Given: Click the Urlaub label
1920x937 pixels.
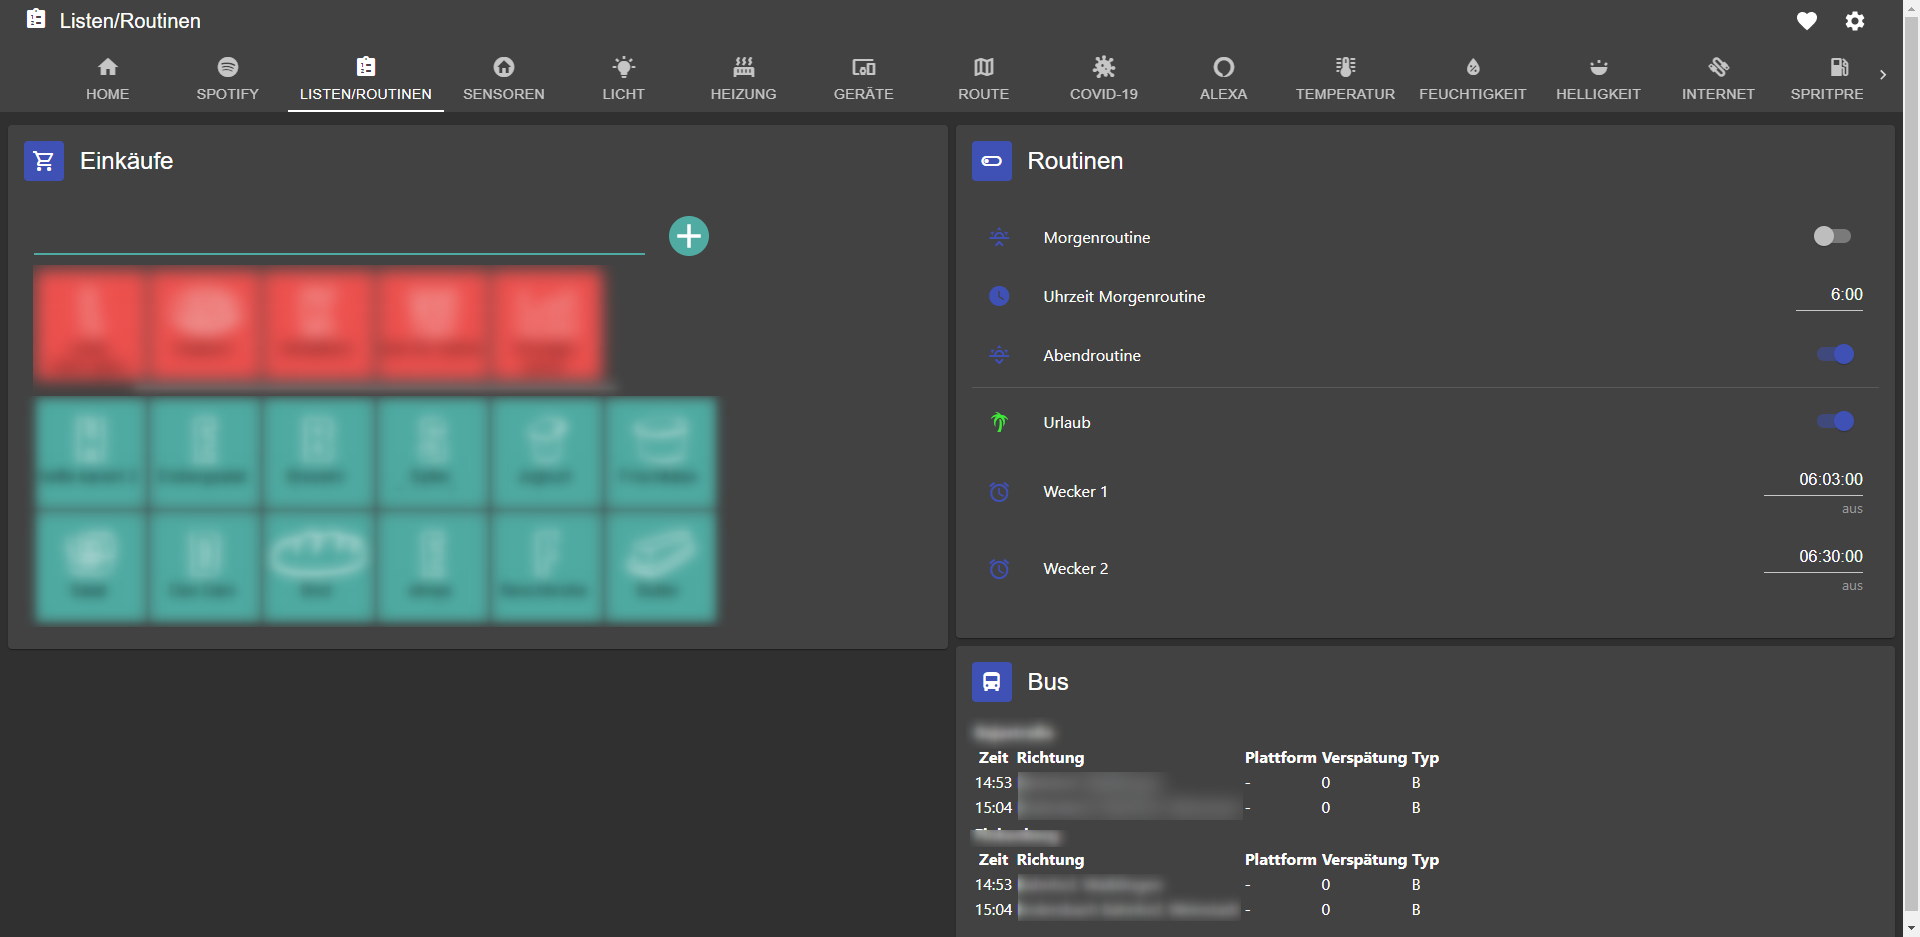Looking at the screenshot, I should (1067, 423).
